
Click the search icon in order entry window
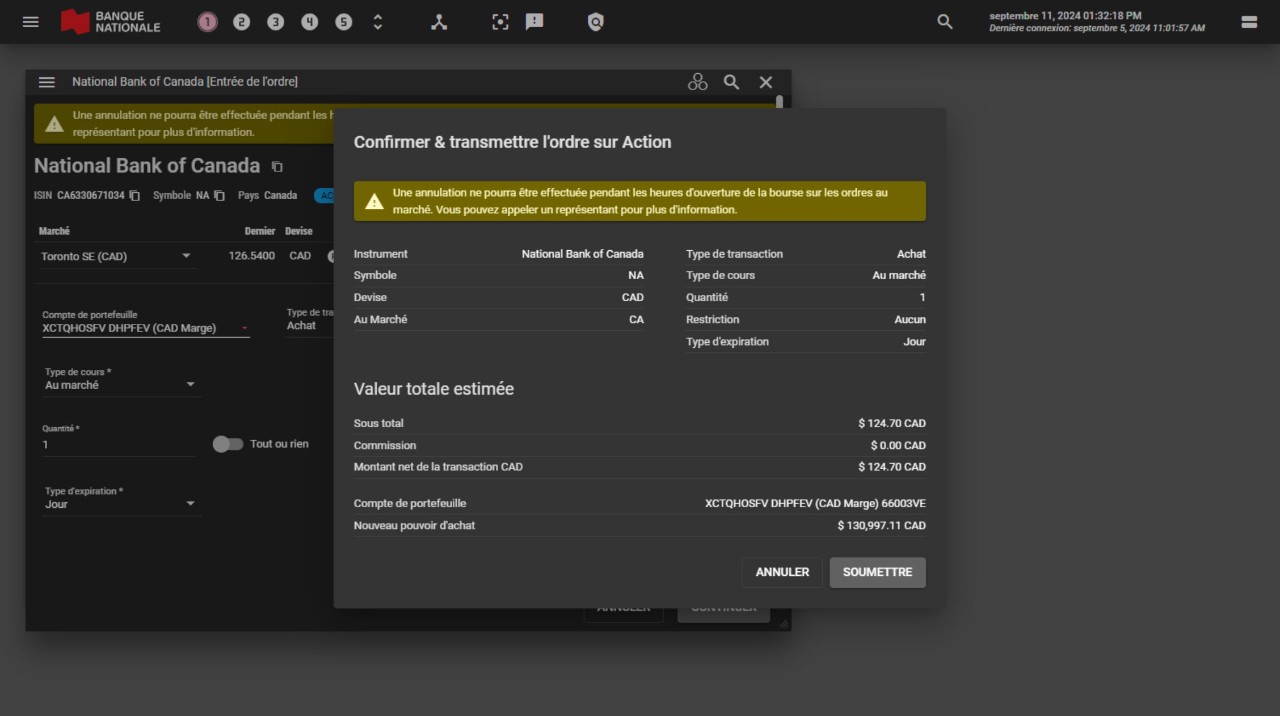[732, 82]
